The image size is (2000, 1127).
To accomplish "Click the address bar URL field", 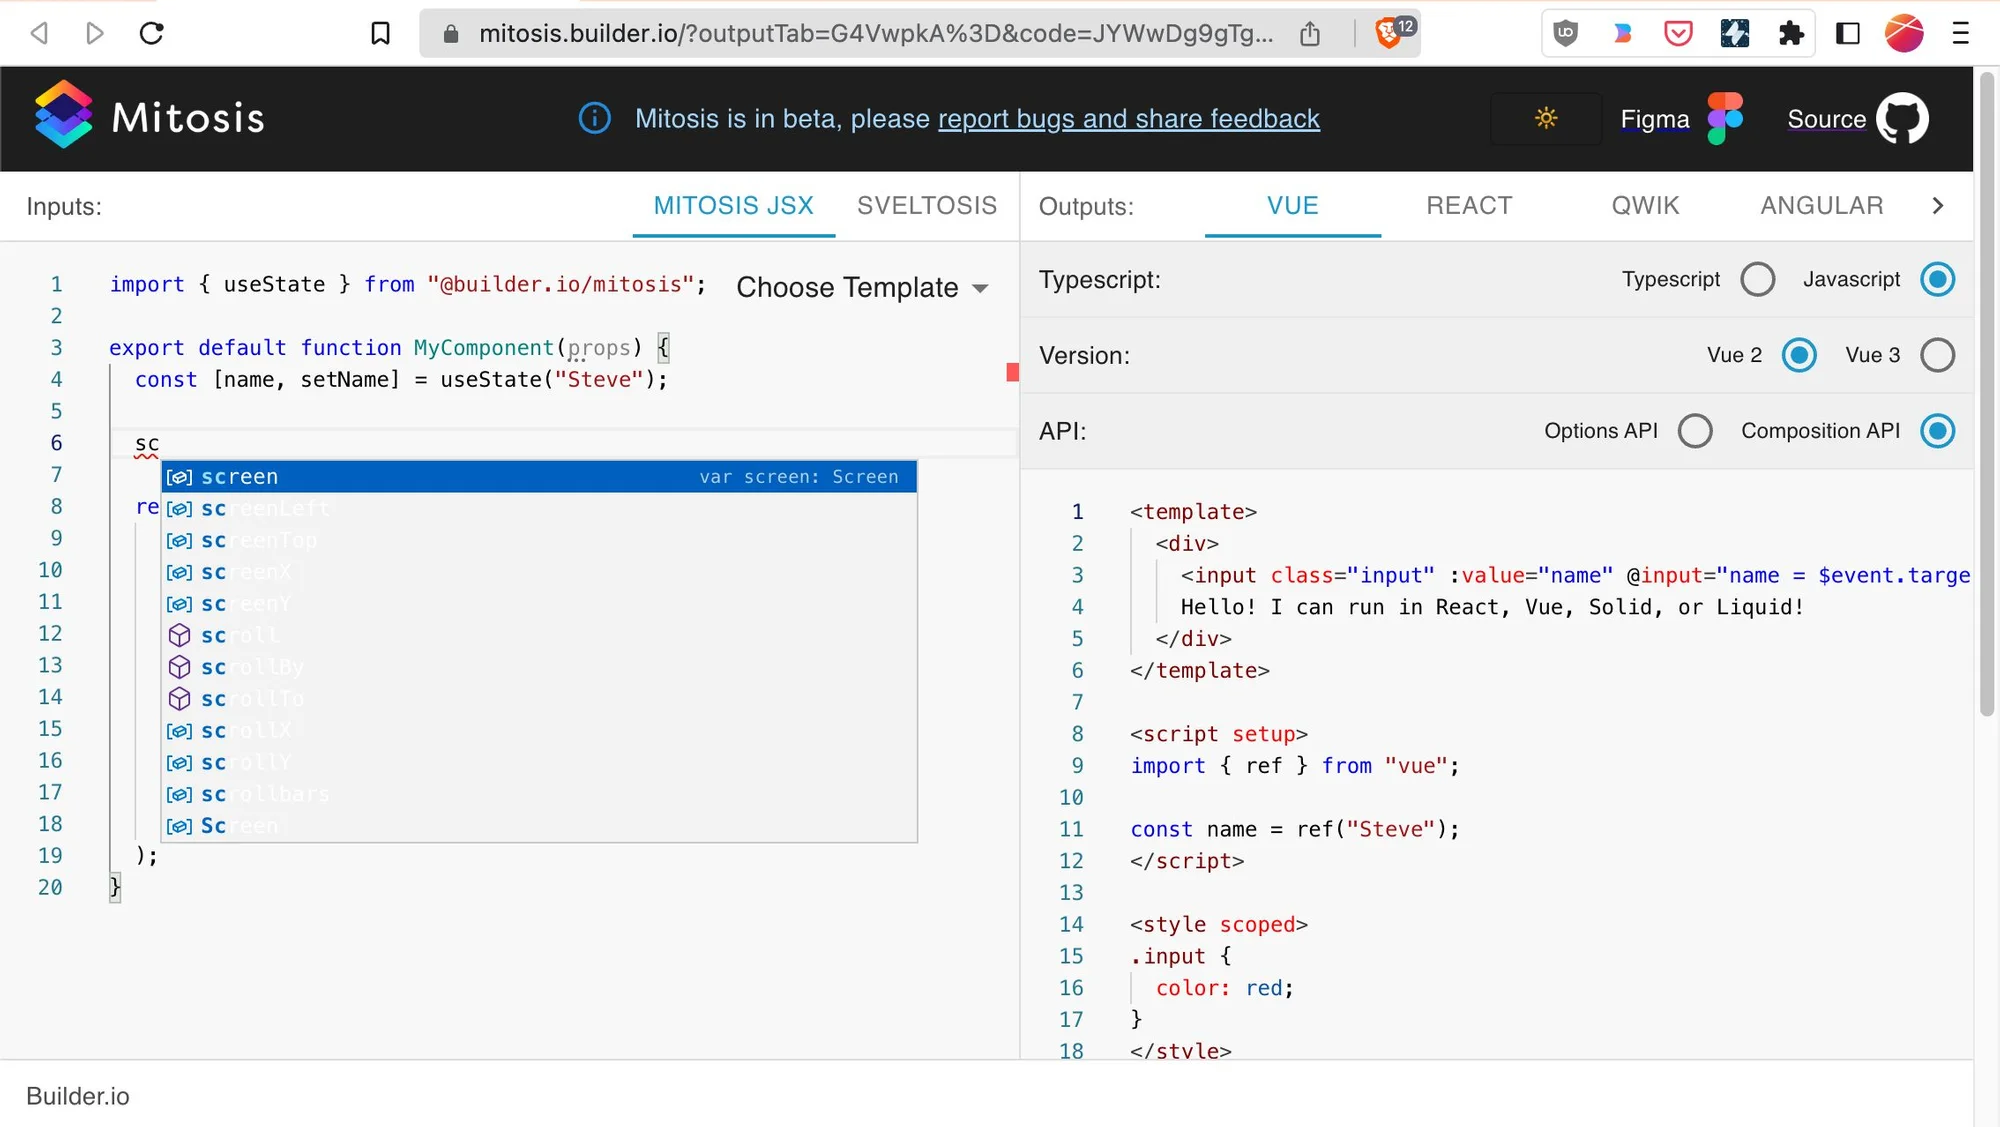I will [876, 34].
